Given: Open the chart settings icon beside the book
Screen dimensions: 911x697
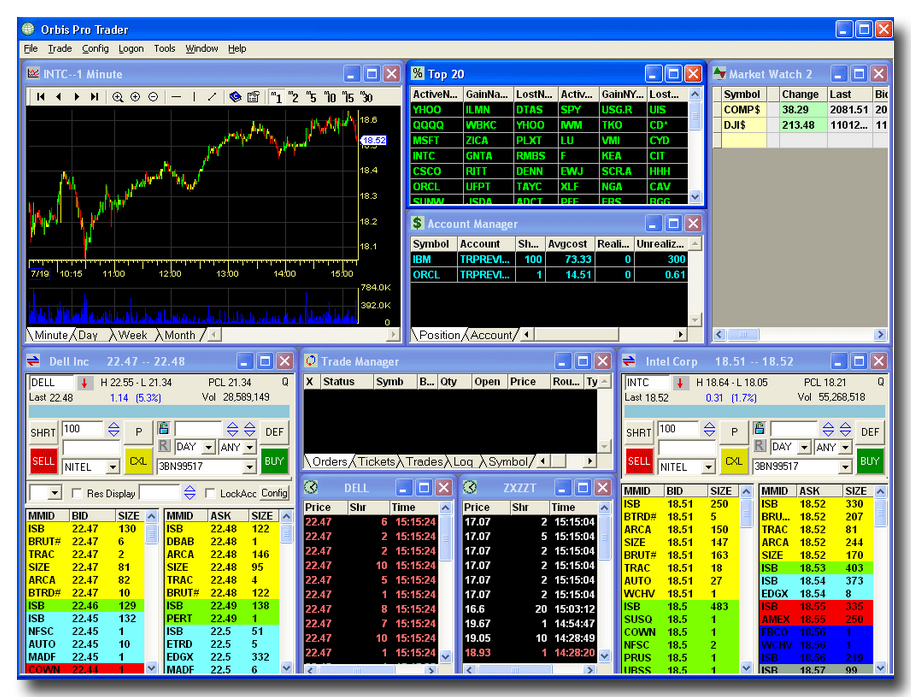Looking at the screenshot, I should 253,97.
